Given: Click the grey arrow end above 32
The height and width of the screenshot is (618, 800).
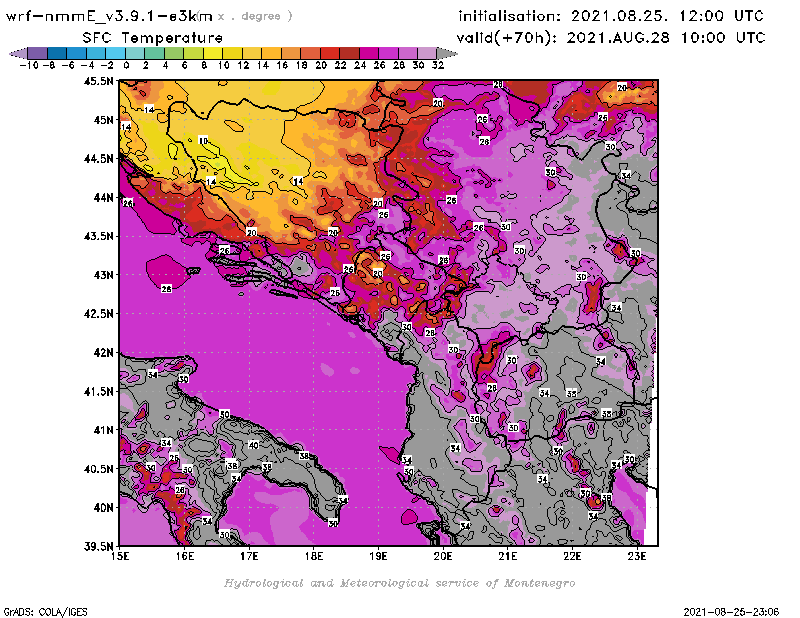Looking at the screenshot, I should [447, 53].
